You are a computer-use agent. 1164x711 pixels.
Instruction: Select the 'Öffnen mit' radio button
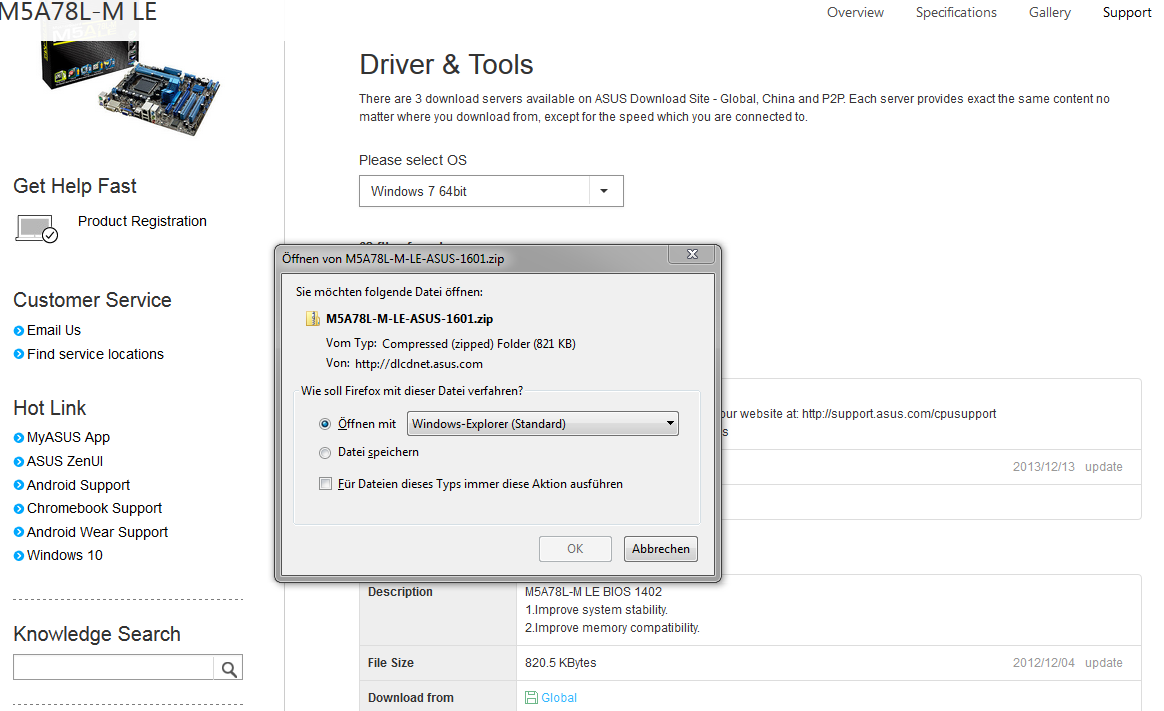click(x=324, y=424)
